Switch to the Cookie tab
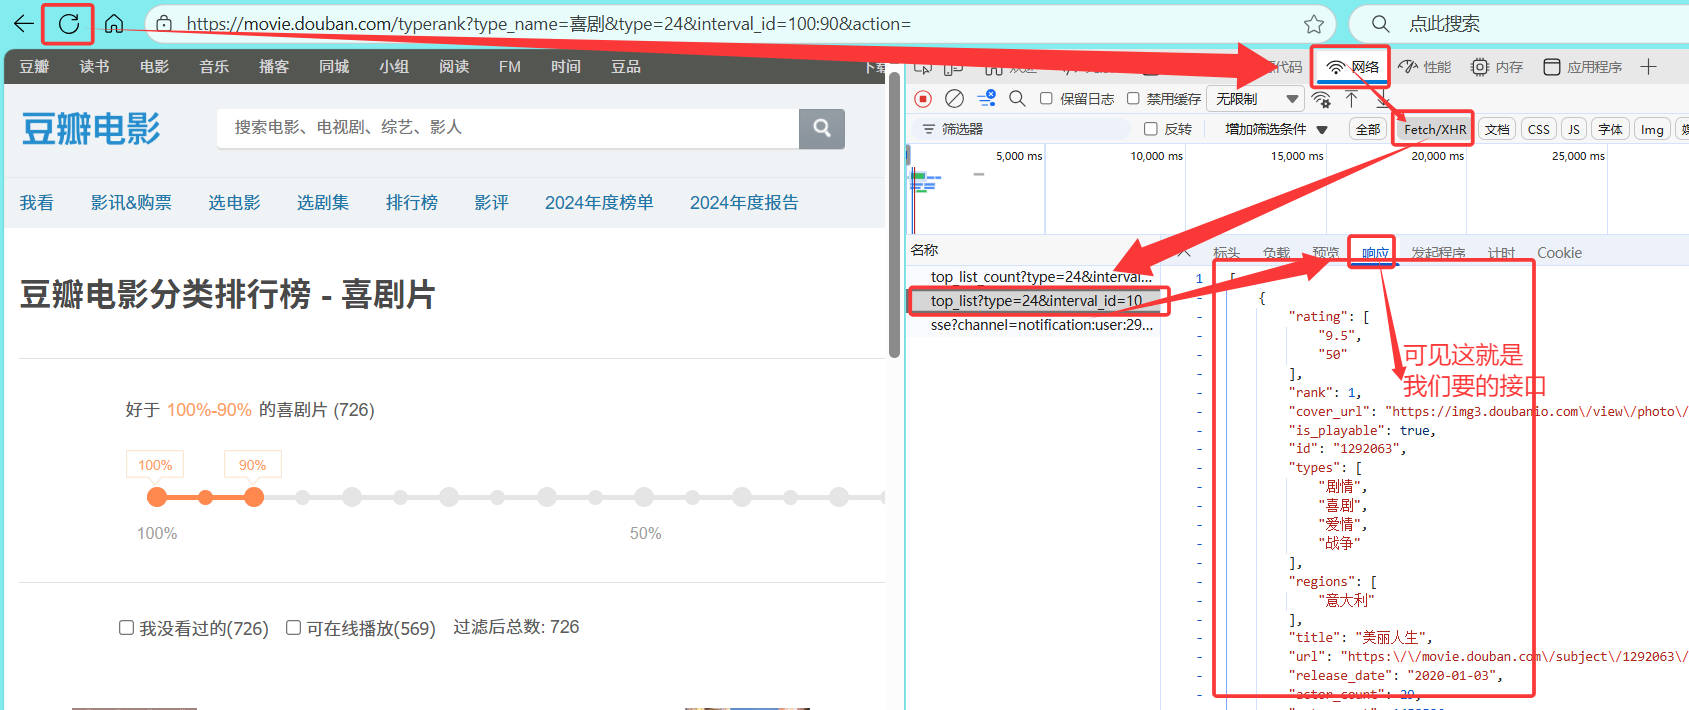 click(1559, 253)
